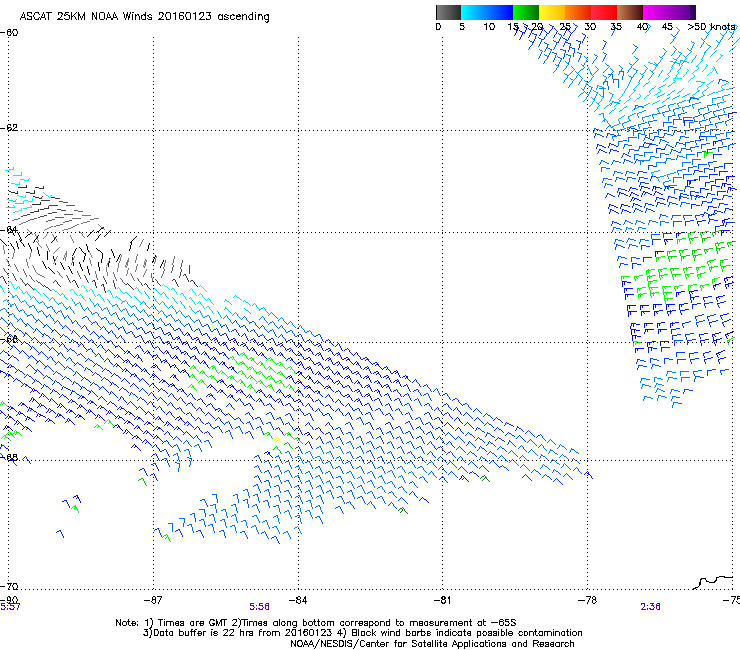Click the '45' color scale label
The width and height of the screenshot is (740, 650).
click(x=667, y=27)
